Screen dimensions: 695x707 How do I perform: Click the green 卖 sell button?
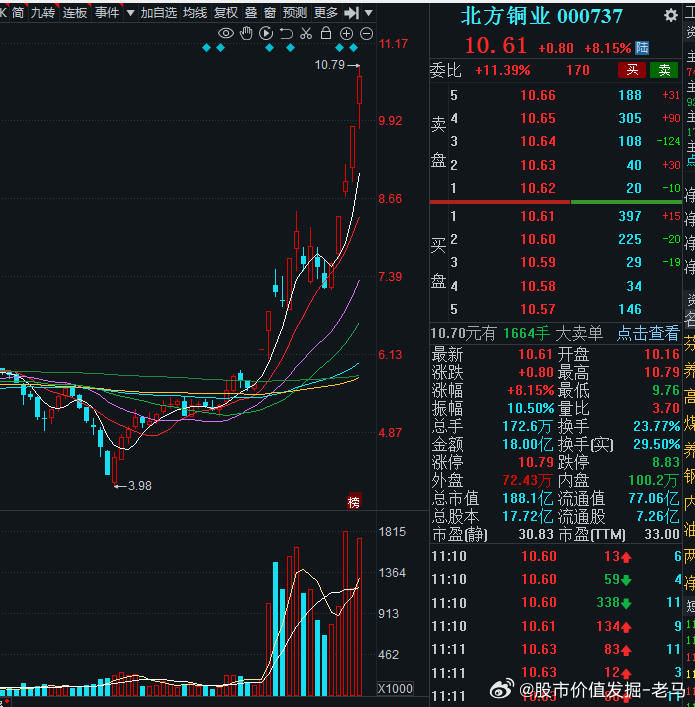click(x=664, y=70)
